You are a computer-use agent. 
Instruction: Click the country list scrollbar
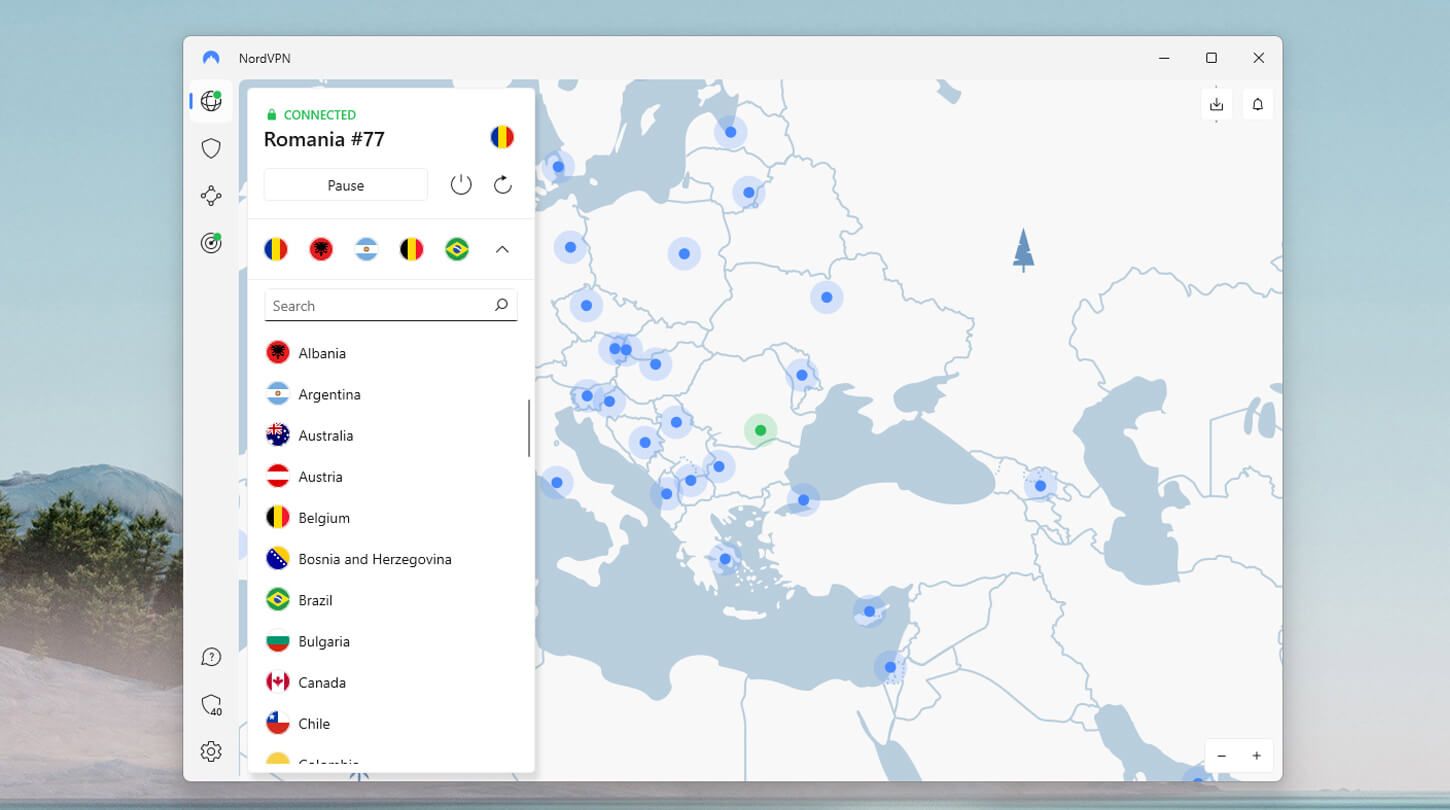click(529, 428)
